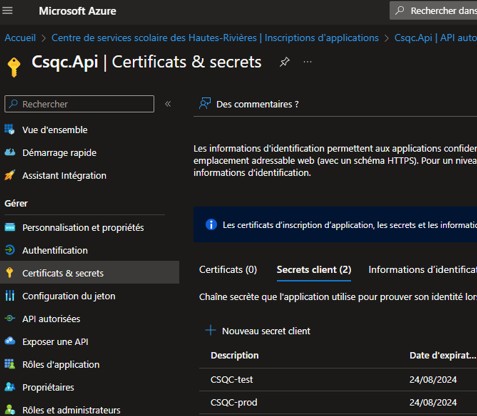Open Rôles et administrateurs

71,410
